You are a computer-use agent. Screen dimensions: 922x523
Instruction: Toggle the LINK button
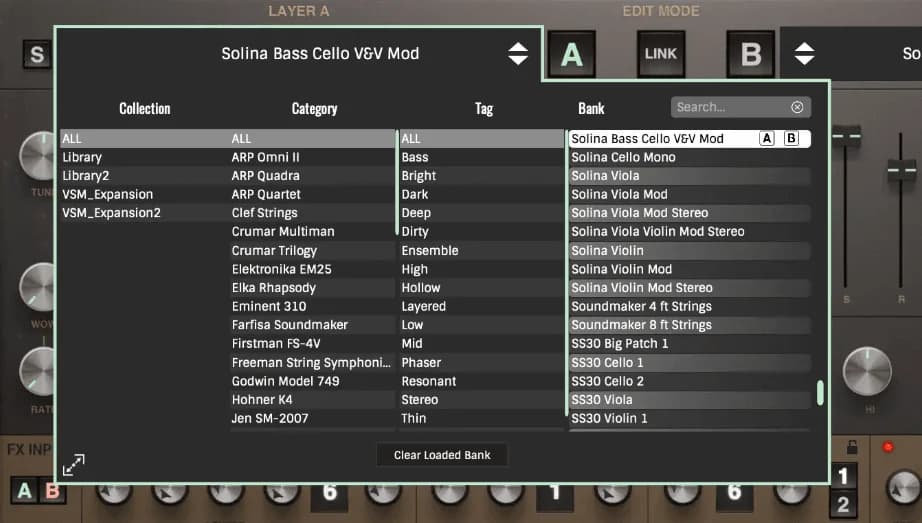click(x=660, y=54)
